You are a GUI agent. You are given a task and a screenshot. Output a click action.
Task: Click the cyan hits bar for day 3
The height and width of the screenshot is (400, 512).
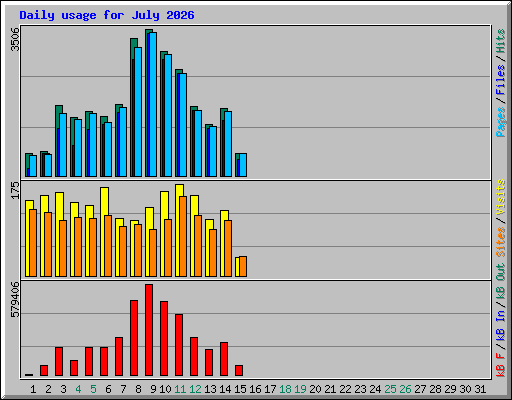click(63, 145)
